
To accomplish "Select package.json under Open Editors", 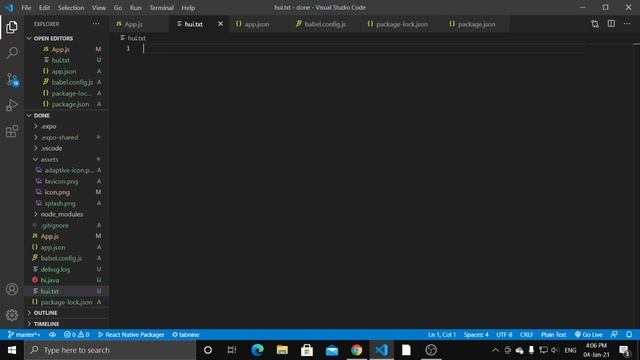I will click(70, 104).
